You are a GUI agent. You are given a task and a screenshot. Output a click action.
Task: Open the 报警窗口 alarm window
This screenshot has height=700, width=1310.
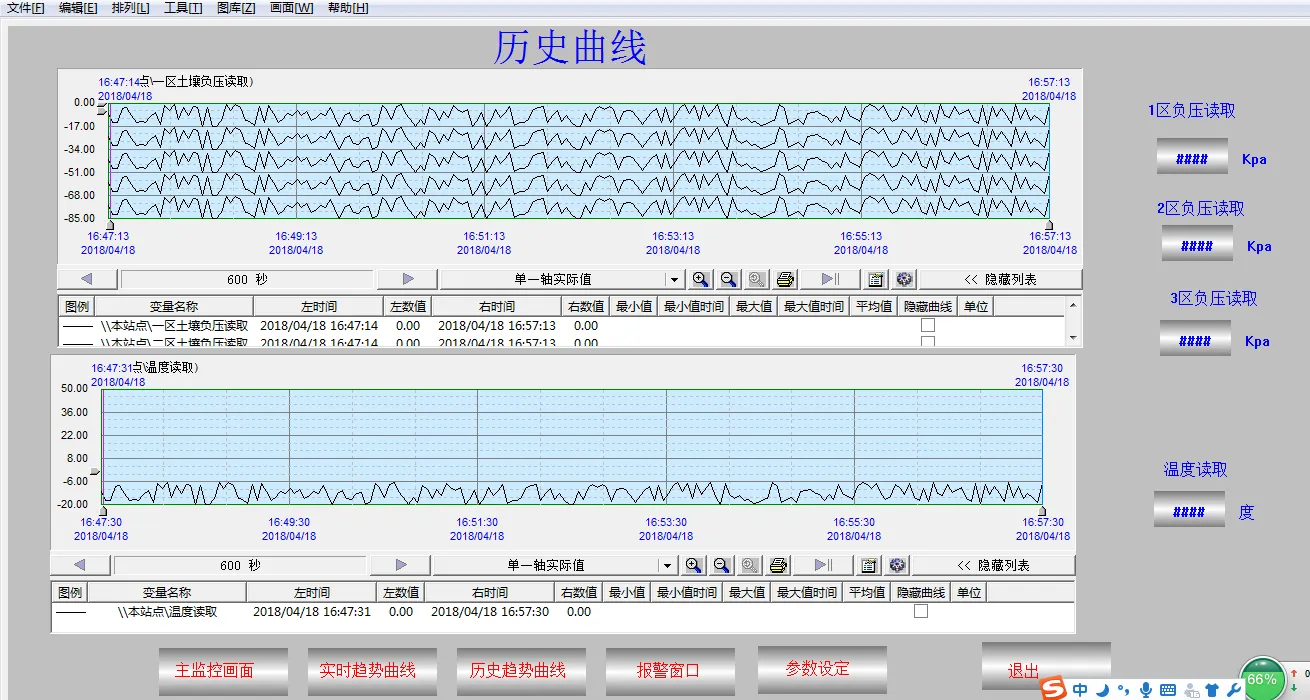[670, 671]
